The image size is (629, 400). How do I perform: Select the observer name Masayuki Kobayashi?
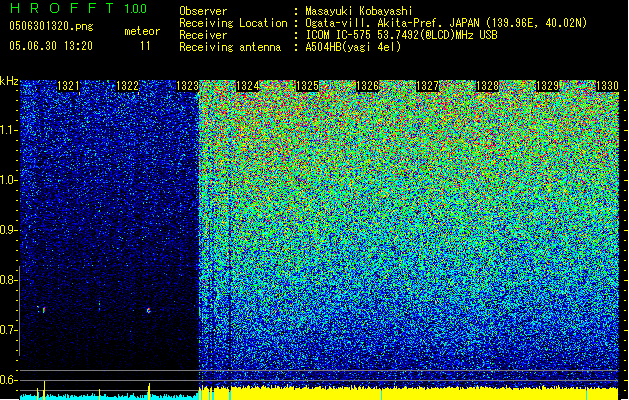point(359,12)
